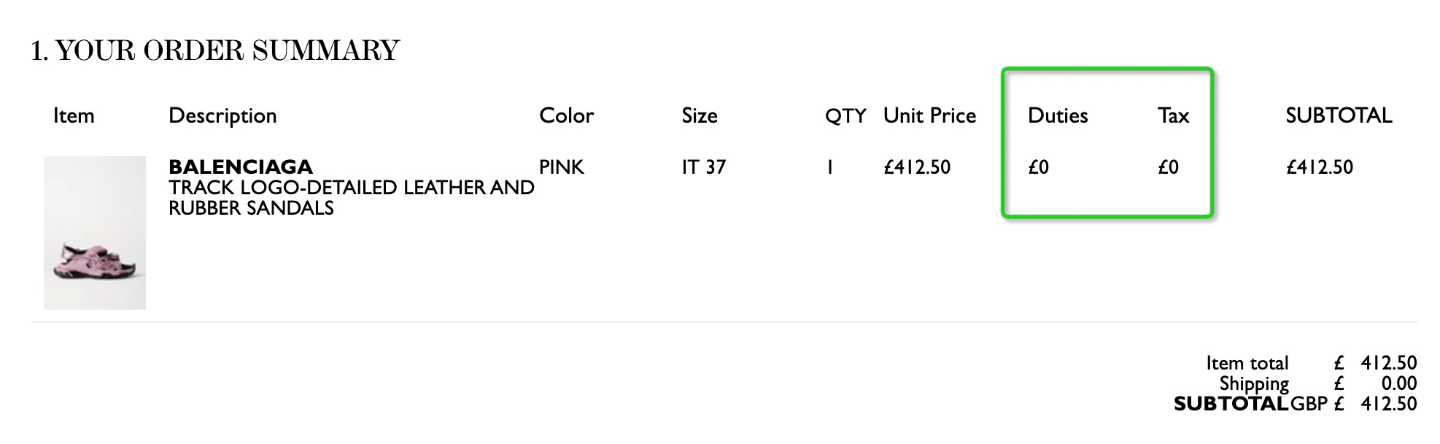Click the row subtotal £412.50 amount
Screen dimensions: 1440x444
coord(1319,168)
